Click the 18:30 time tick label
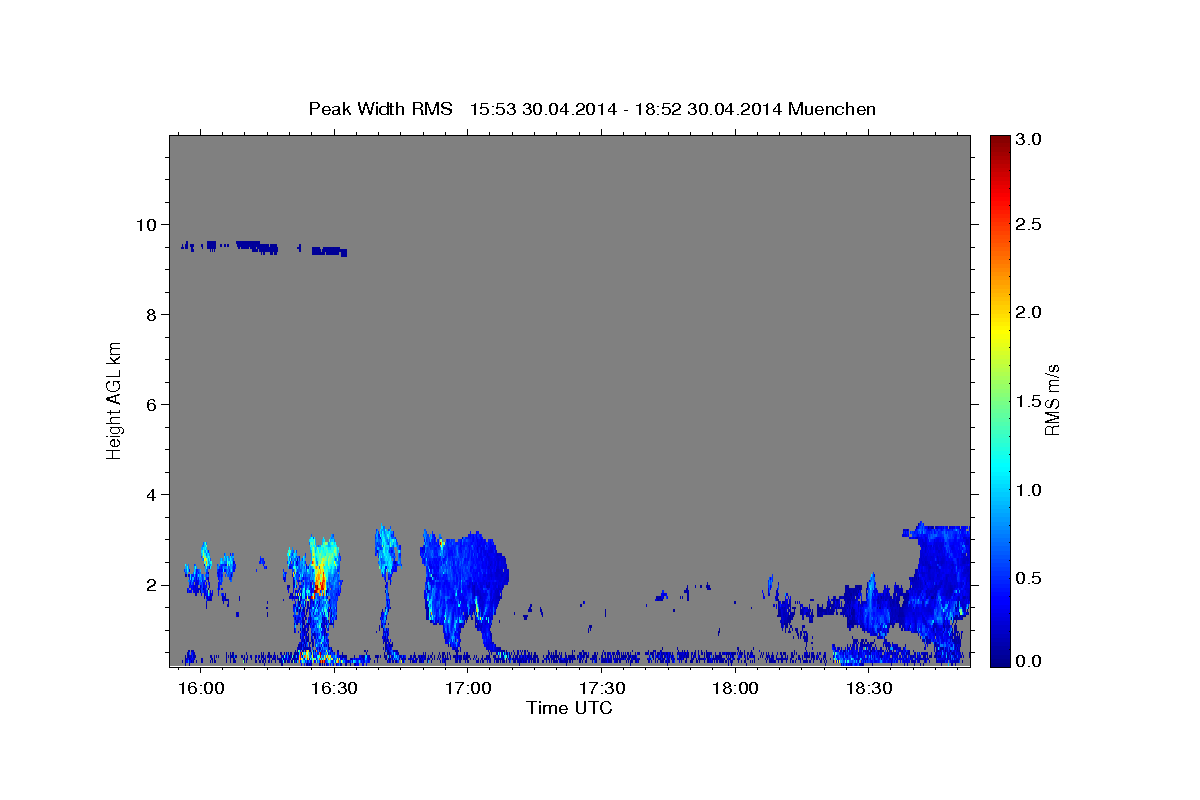 (869, 689)
